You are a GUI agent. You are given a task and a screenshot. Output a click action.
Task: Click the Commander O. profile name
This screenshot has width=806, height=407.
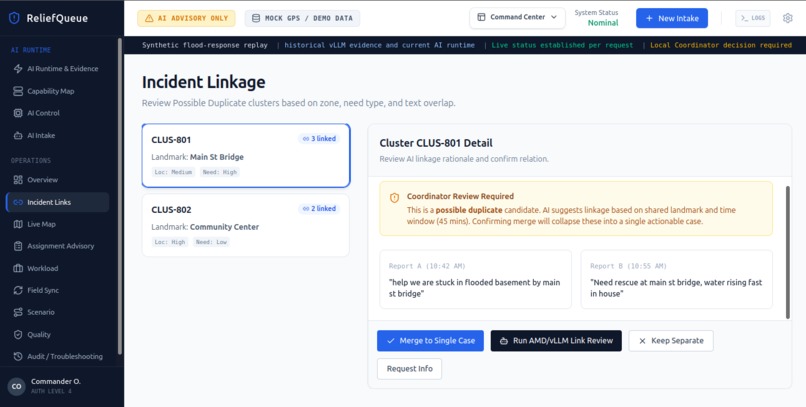56,382
